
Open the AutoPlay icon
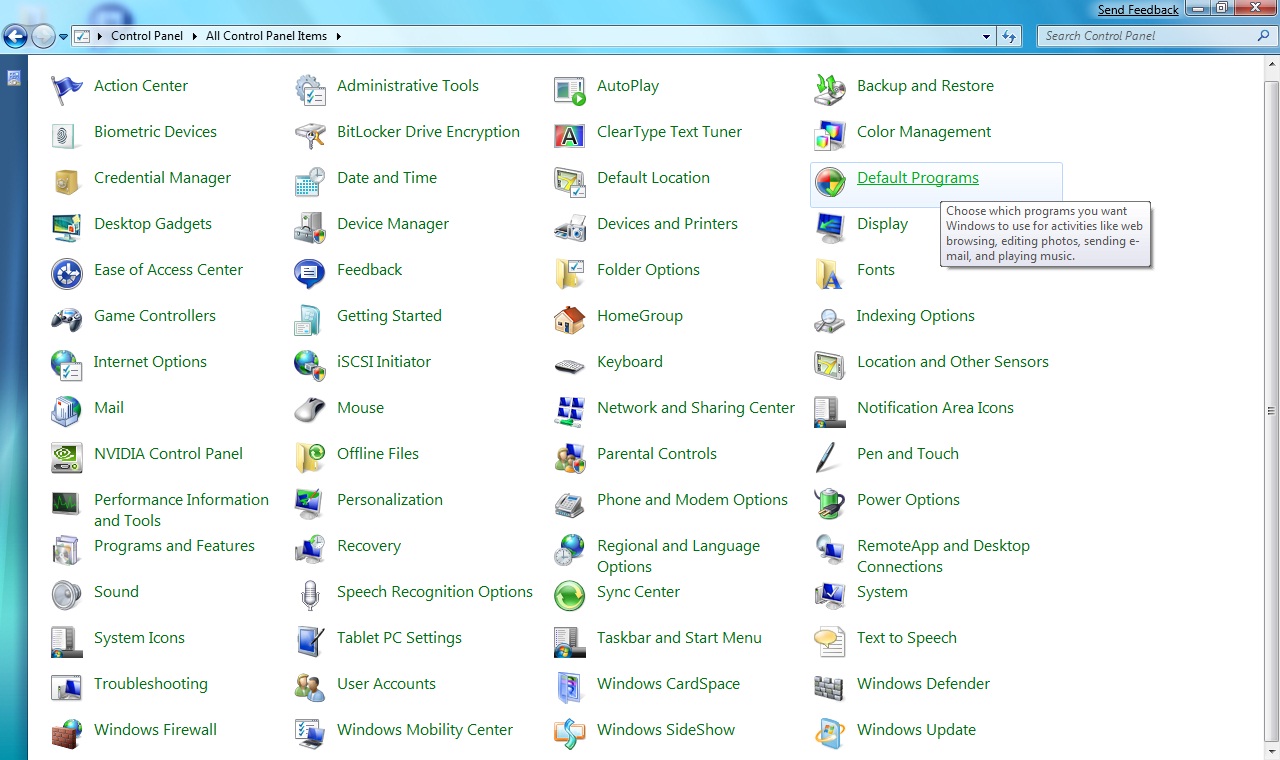570,90
